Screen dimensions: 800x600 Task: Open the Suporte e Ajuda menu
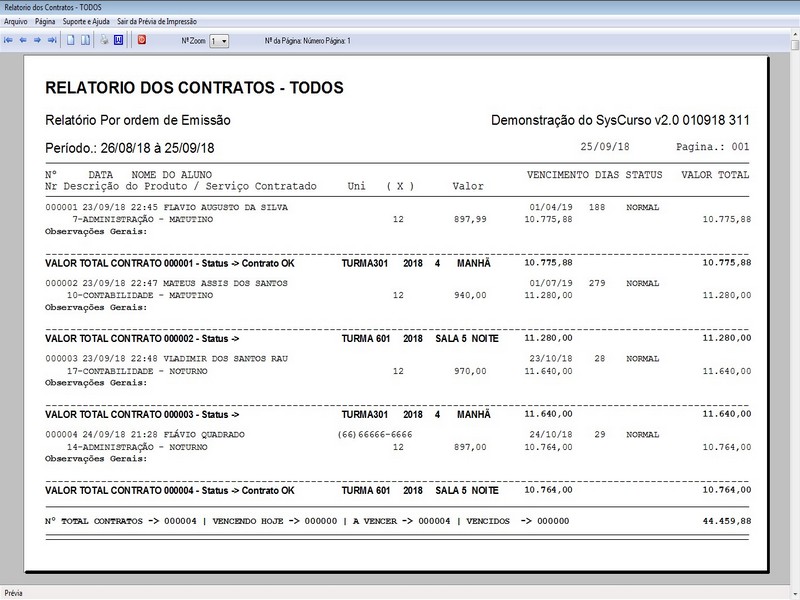pos(86,21)
